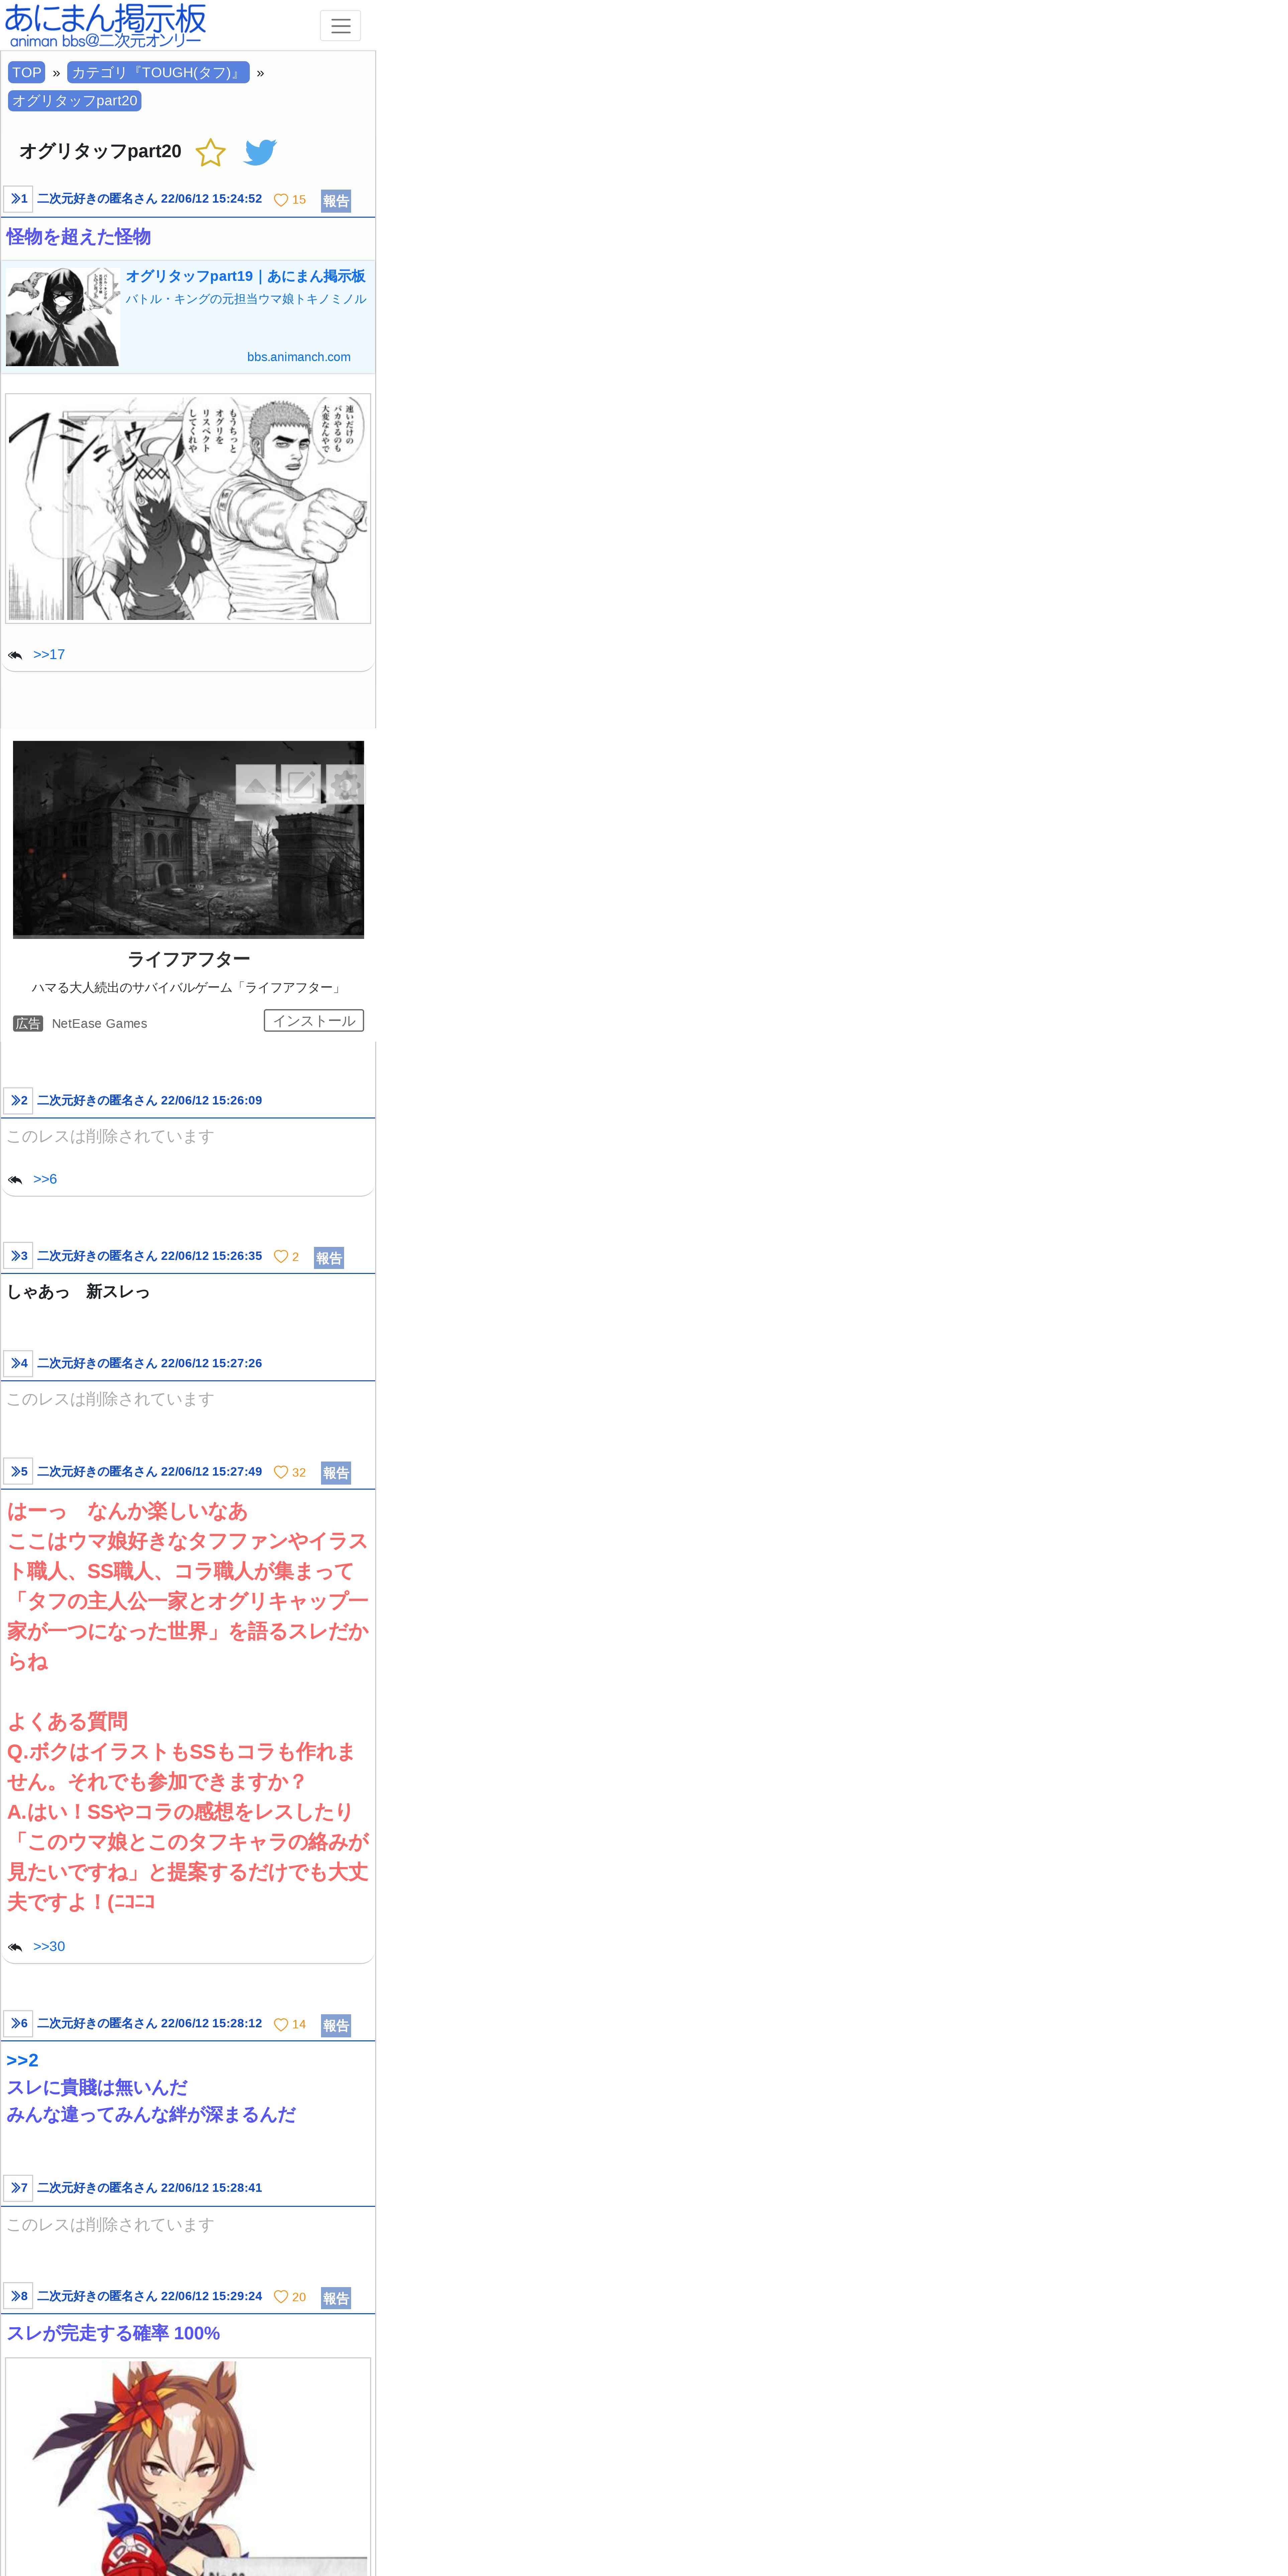Report post 1 with 報告 button

point(336,201)
